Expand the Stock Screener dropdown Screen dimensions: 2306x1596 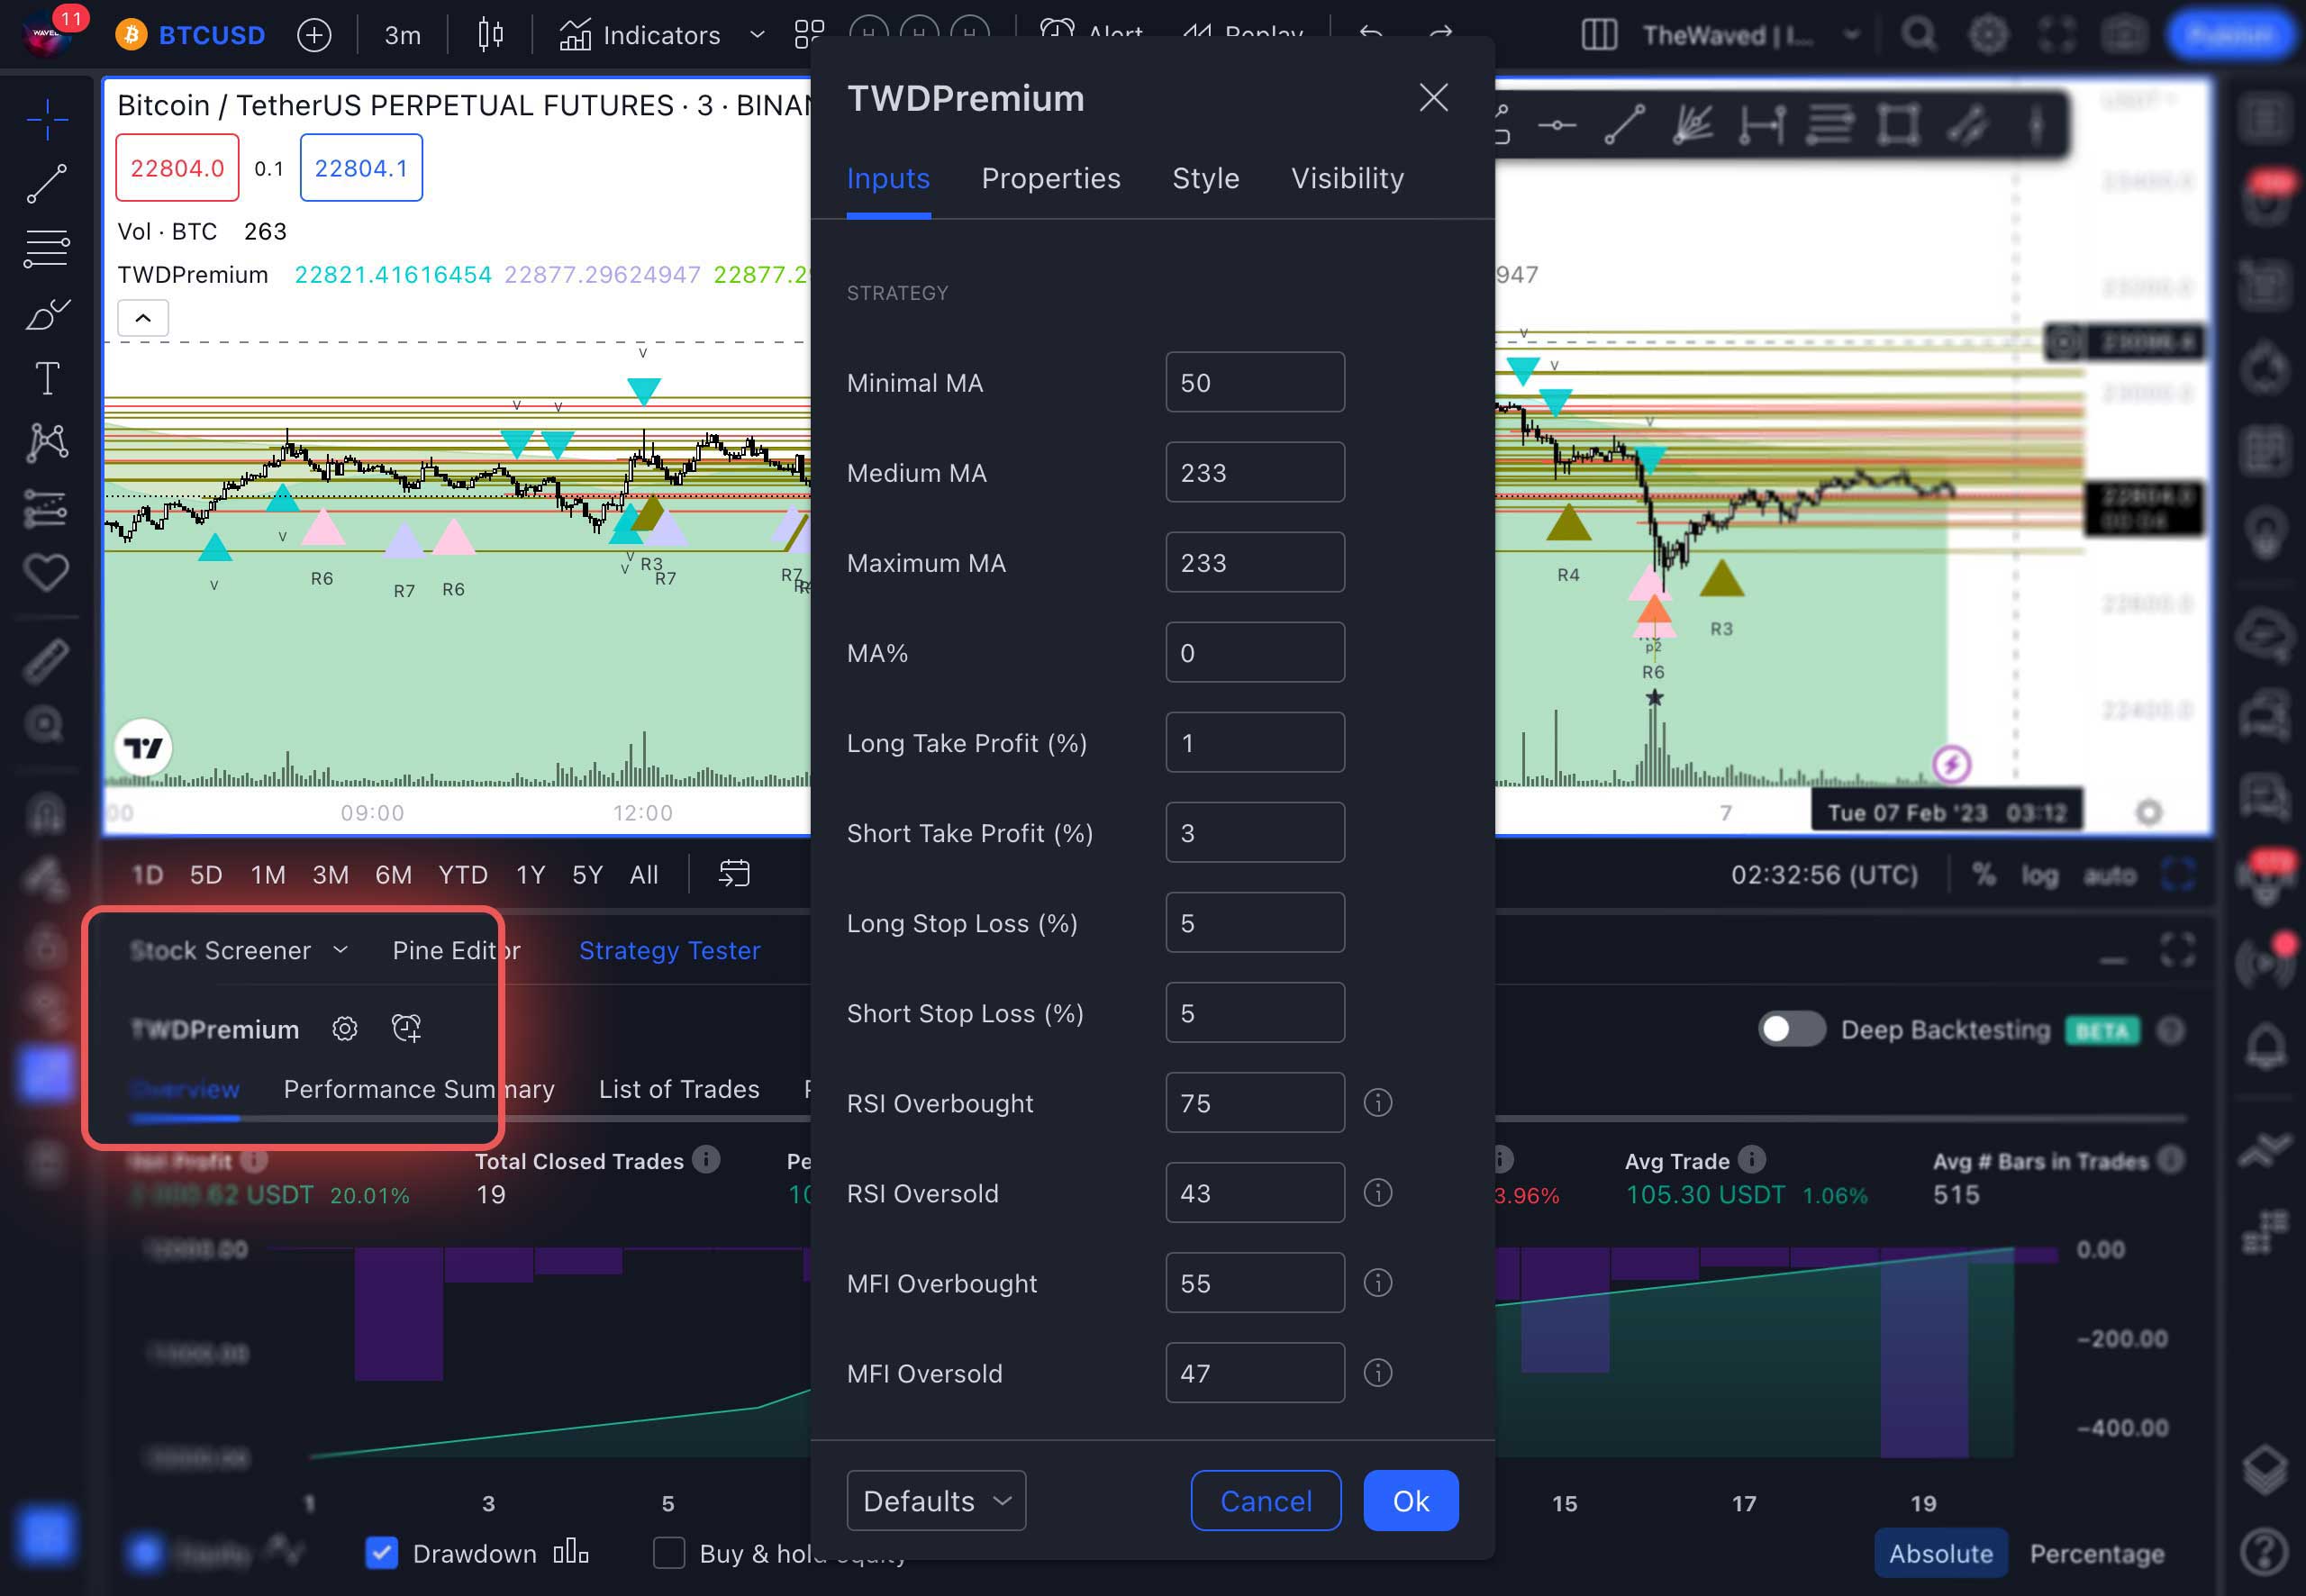click(x=340, y=949)
